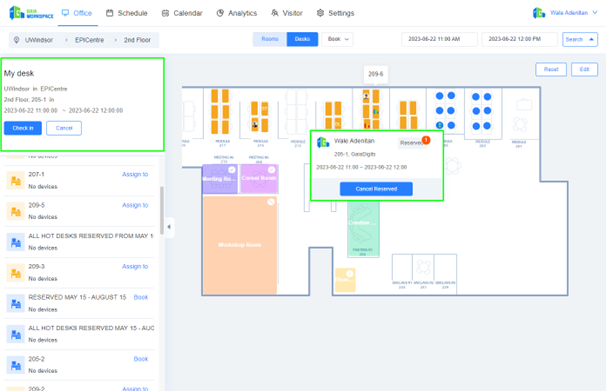This screenshot has height=391, width=606.
Task: Go to the Visitor tab
Action: (287, 13)
